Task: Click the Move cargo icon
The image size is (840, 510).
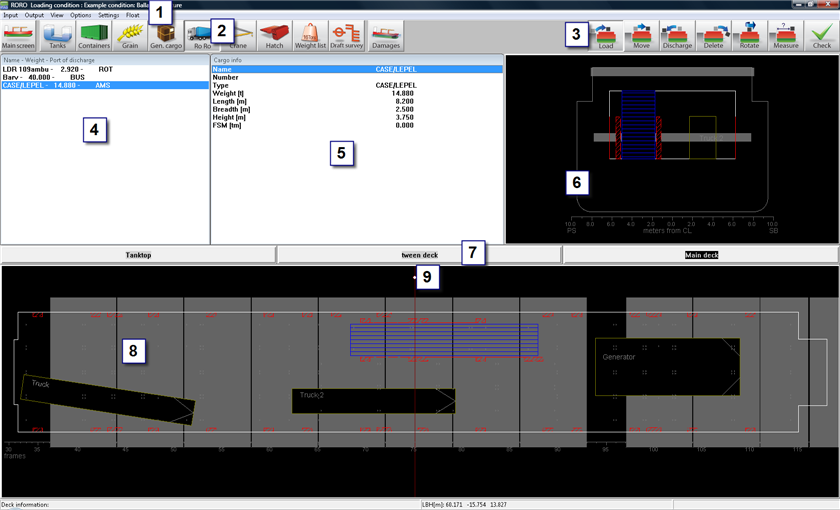Action: pos(641,36)
